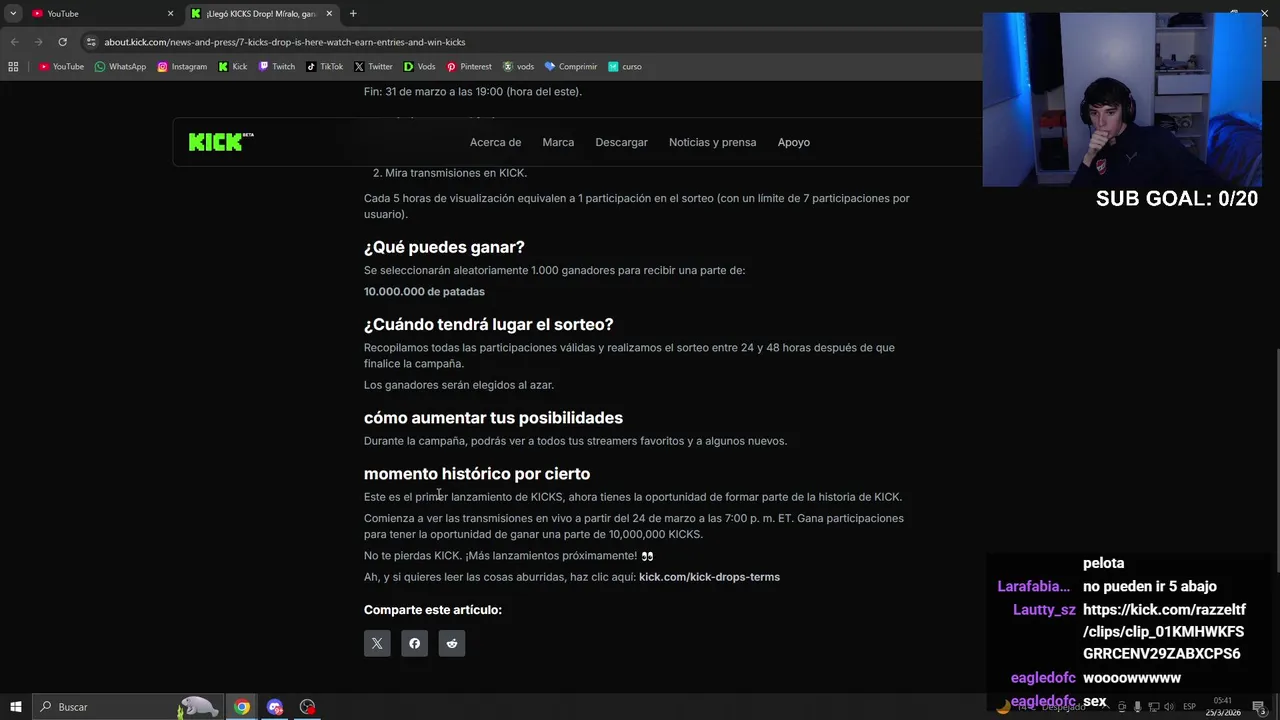The image size is (1280, 720).
Task: Click the microphone tray icon
Action: (x=1137, y=707)
